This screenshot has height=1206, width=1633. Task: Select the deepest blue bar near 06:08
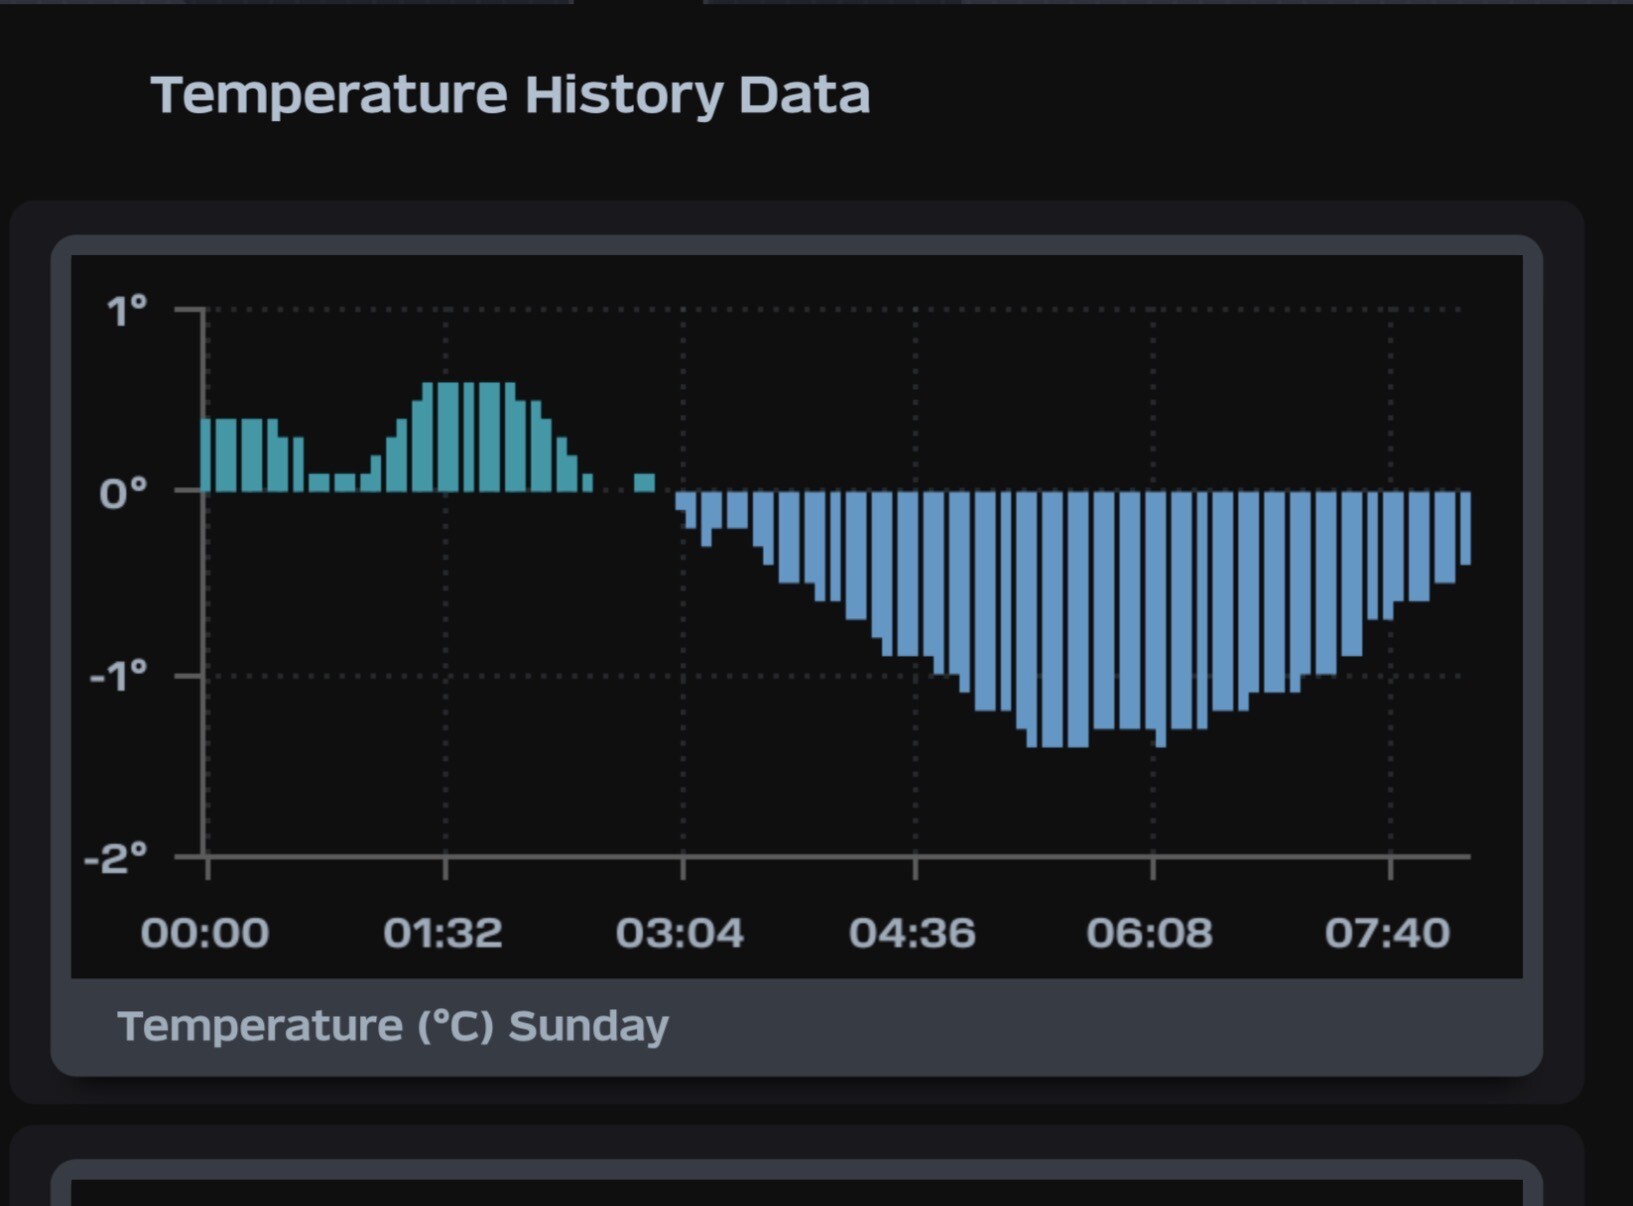(1160, 620)
